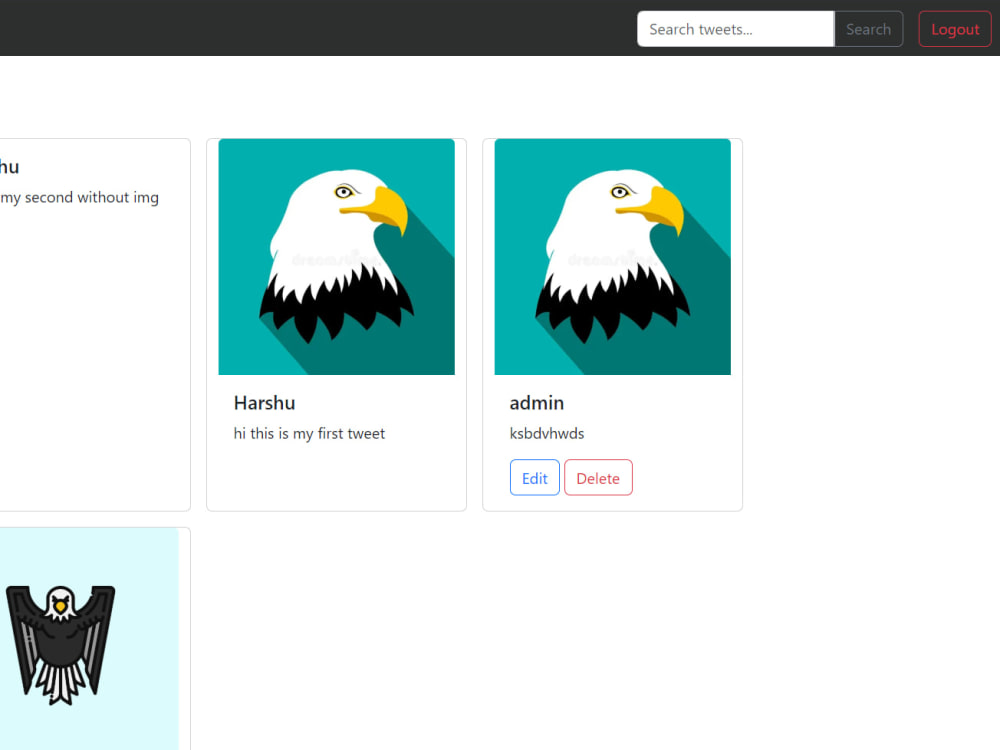1000x750 pixels.
Task: Click the tweet text 'ksbdvhwds'
Action: click(x=547, y=434)
